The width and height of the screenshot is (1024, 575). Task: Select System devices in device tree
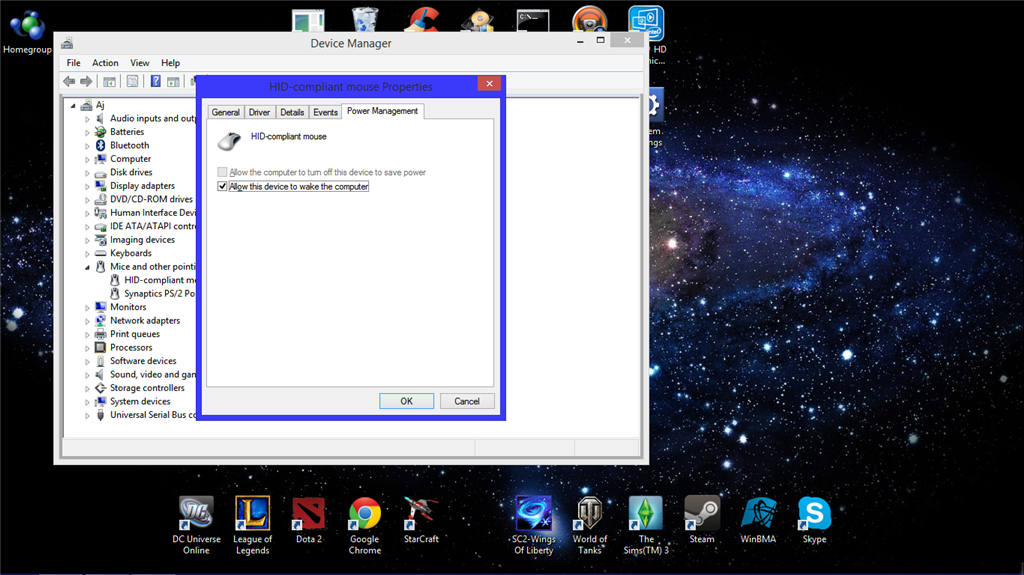[140, 402]
